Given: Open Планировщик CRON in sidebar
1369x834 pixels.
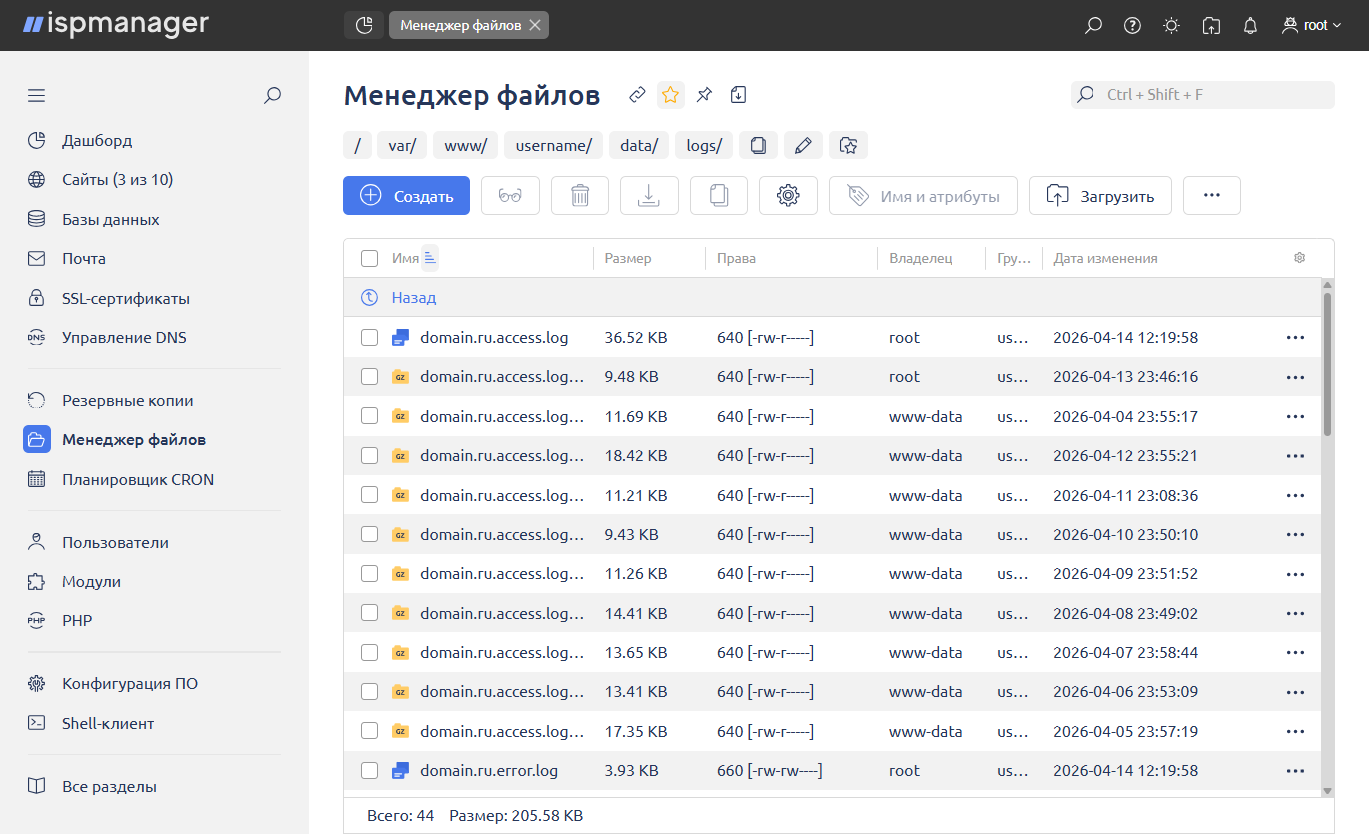Looking at the screenshot, I should click(x=137, y=479).
